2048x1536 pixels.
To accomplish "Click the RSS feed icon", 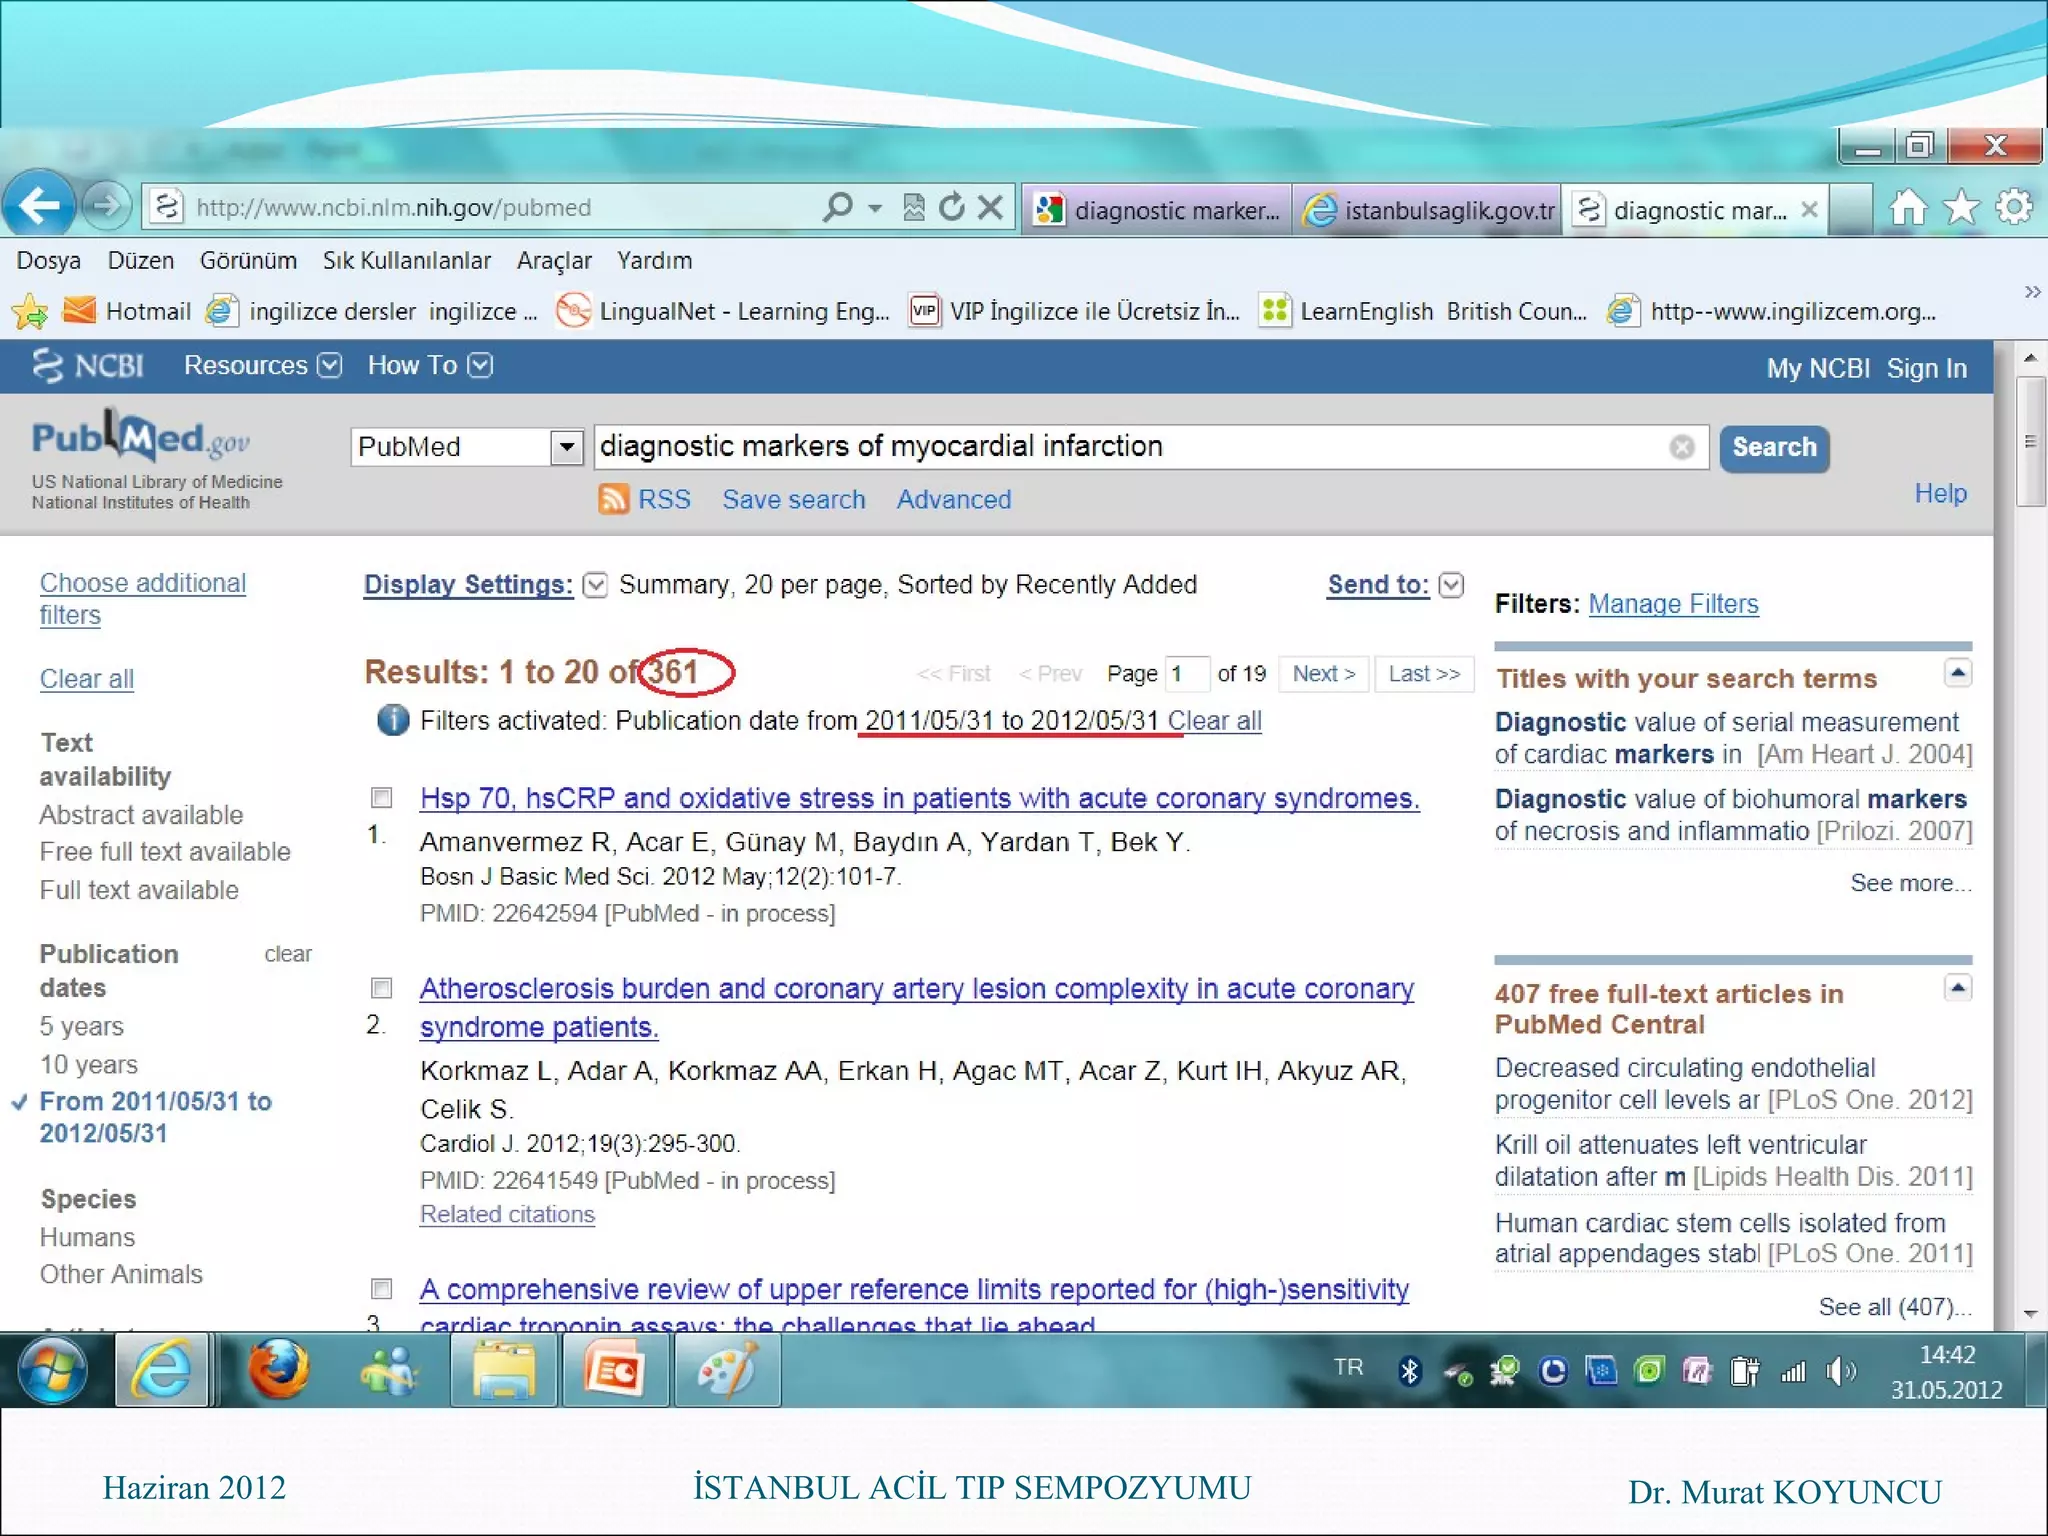I will 613,499.
